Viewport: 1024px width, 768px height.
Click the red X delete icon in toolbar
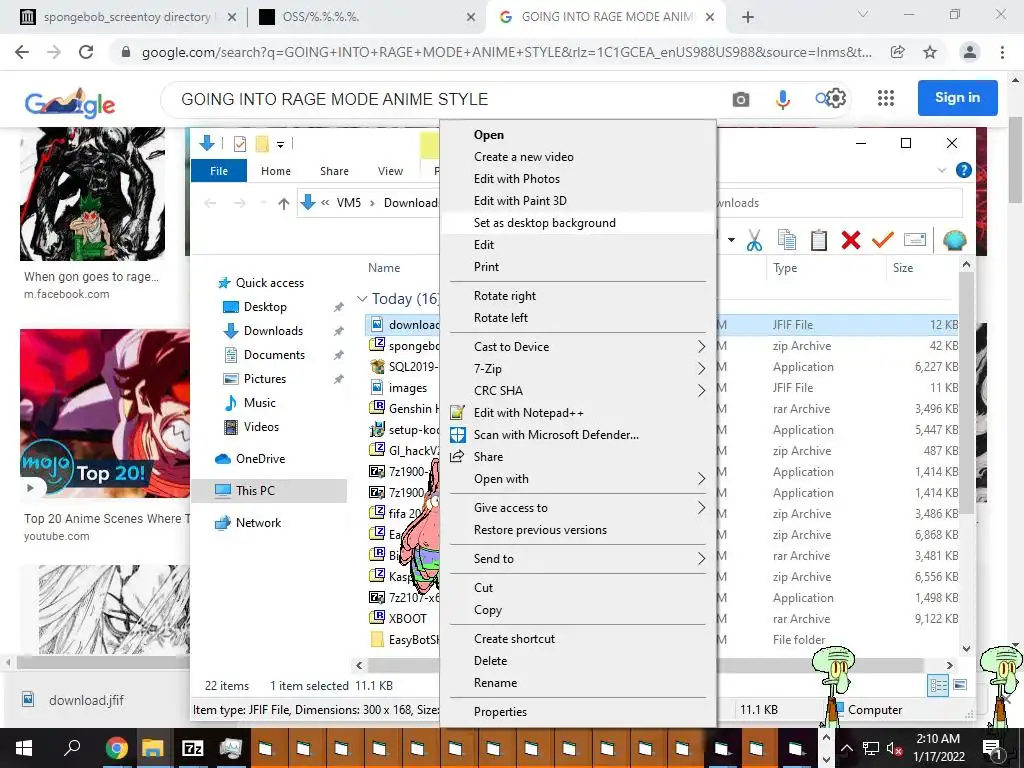[850, 240]
